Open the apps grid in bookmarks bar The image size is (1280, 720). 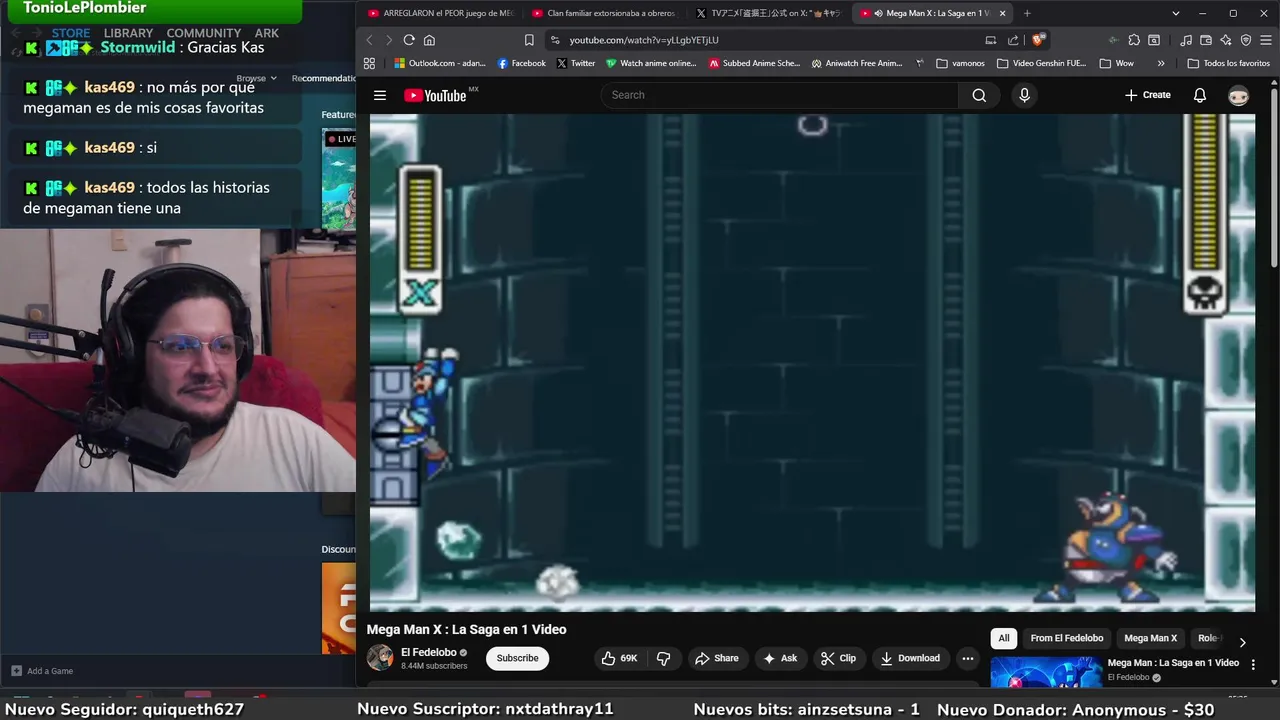coord(369,63)
